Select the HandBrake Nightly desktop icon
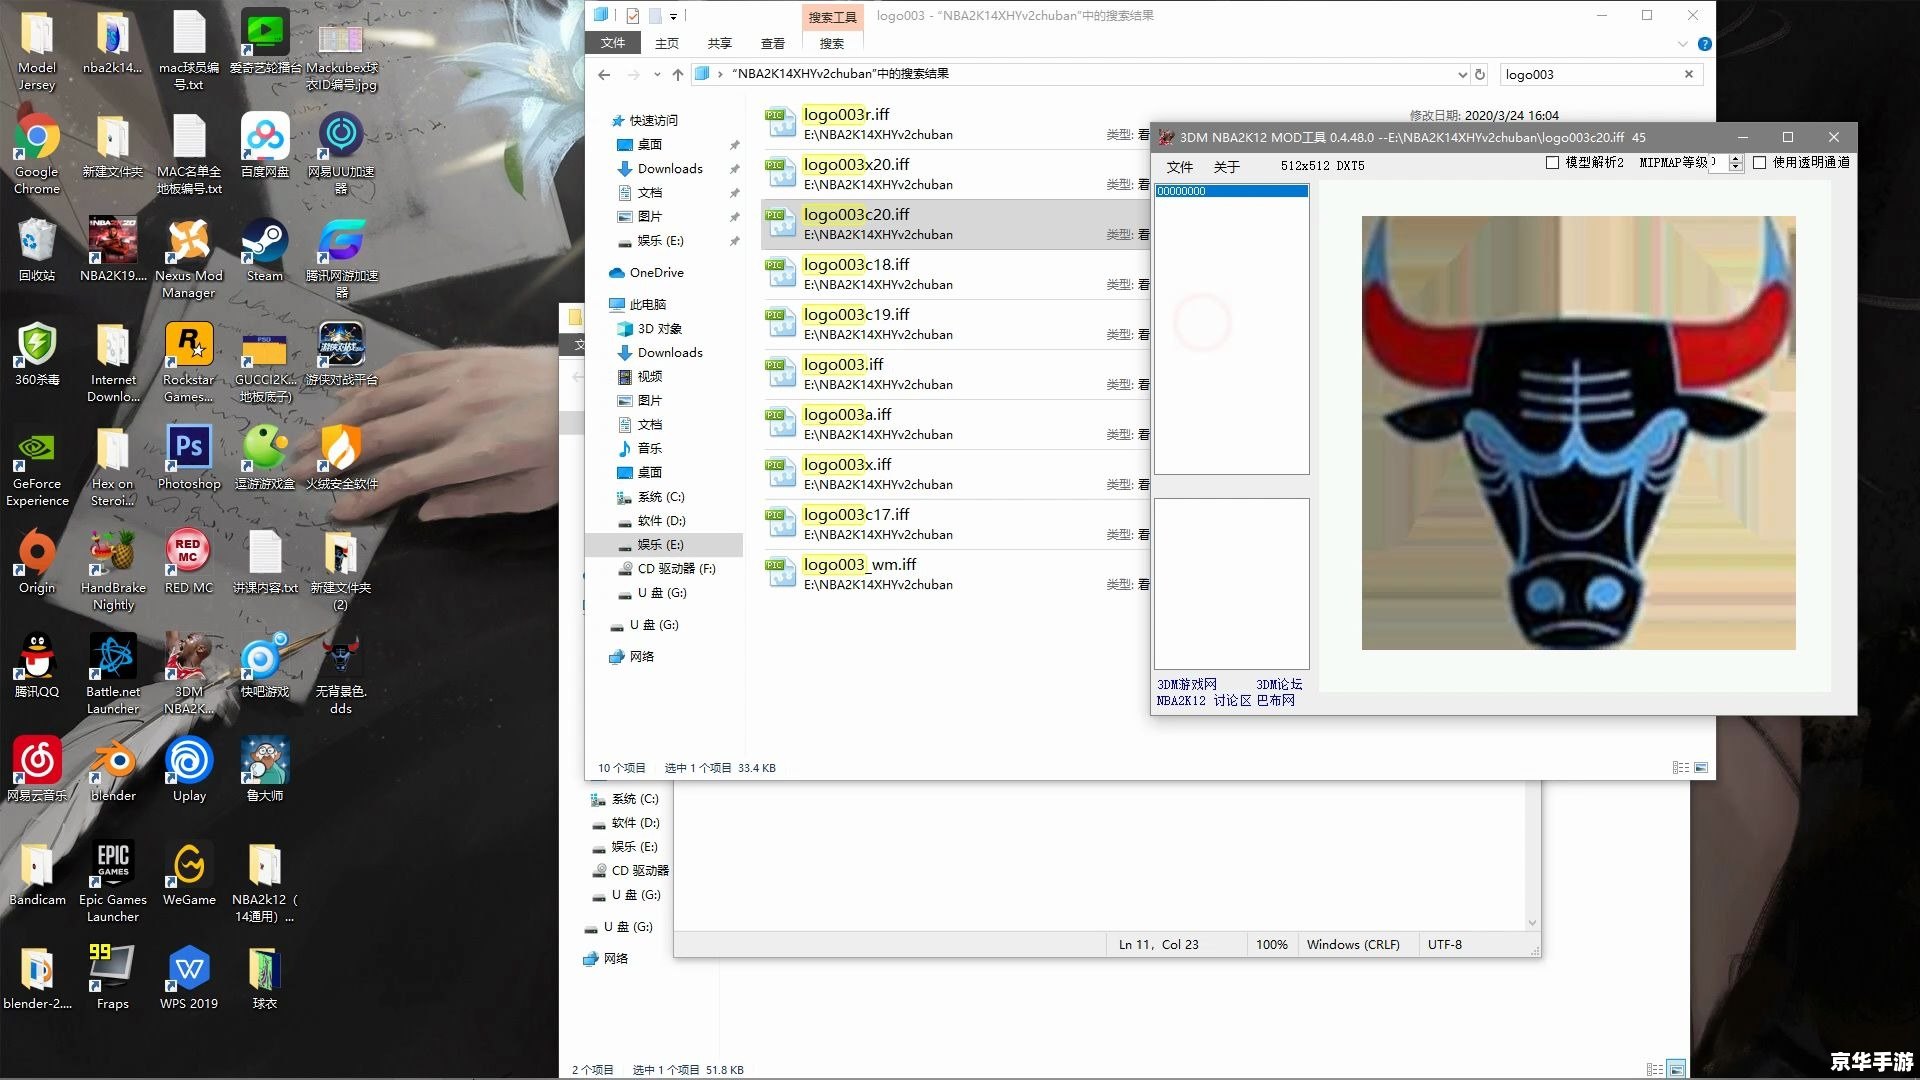The height and width of the screenshot is (1080, 1920). (x=113, y=569)
